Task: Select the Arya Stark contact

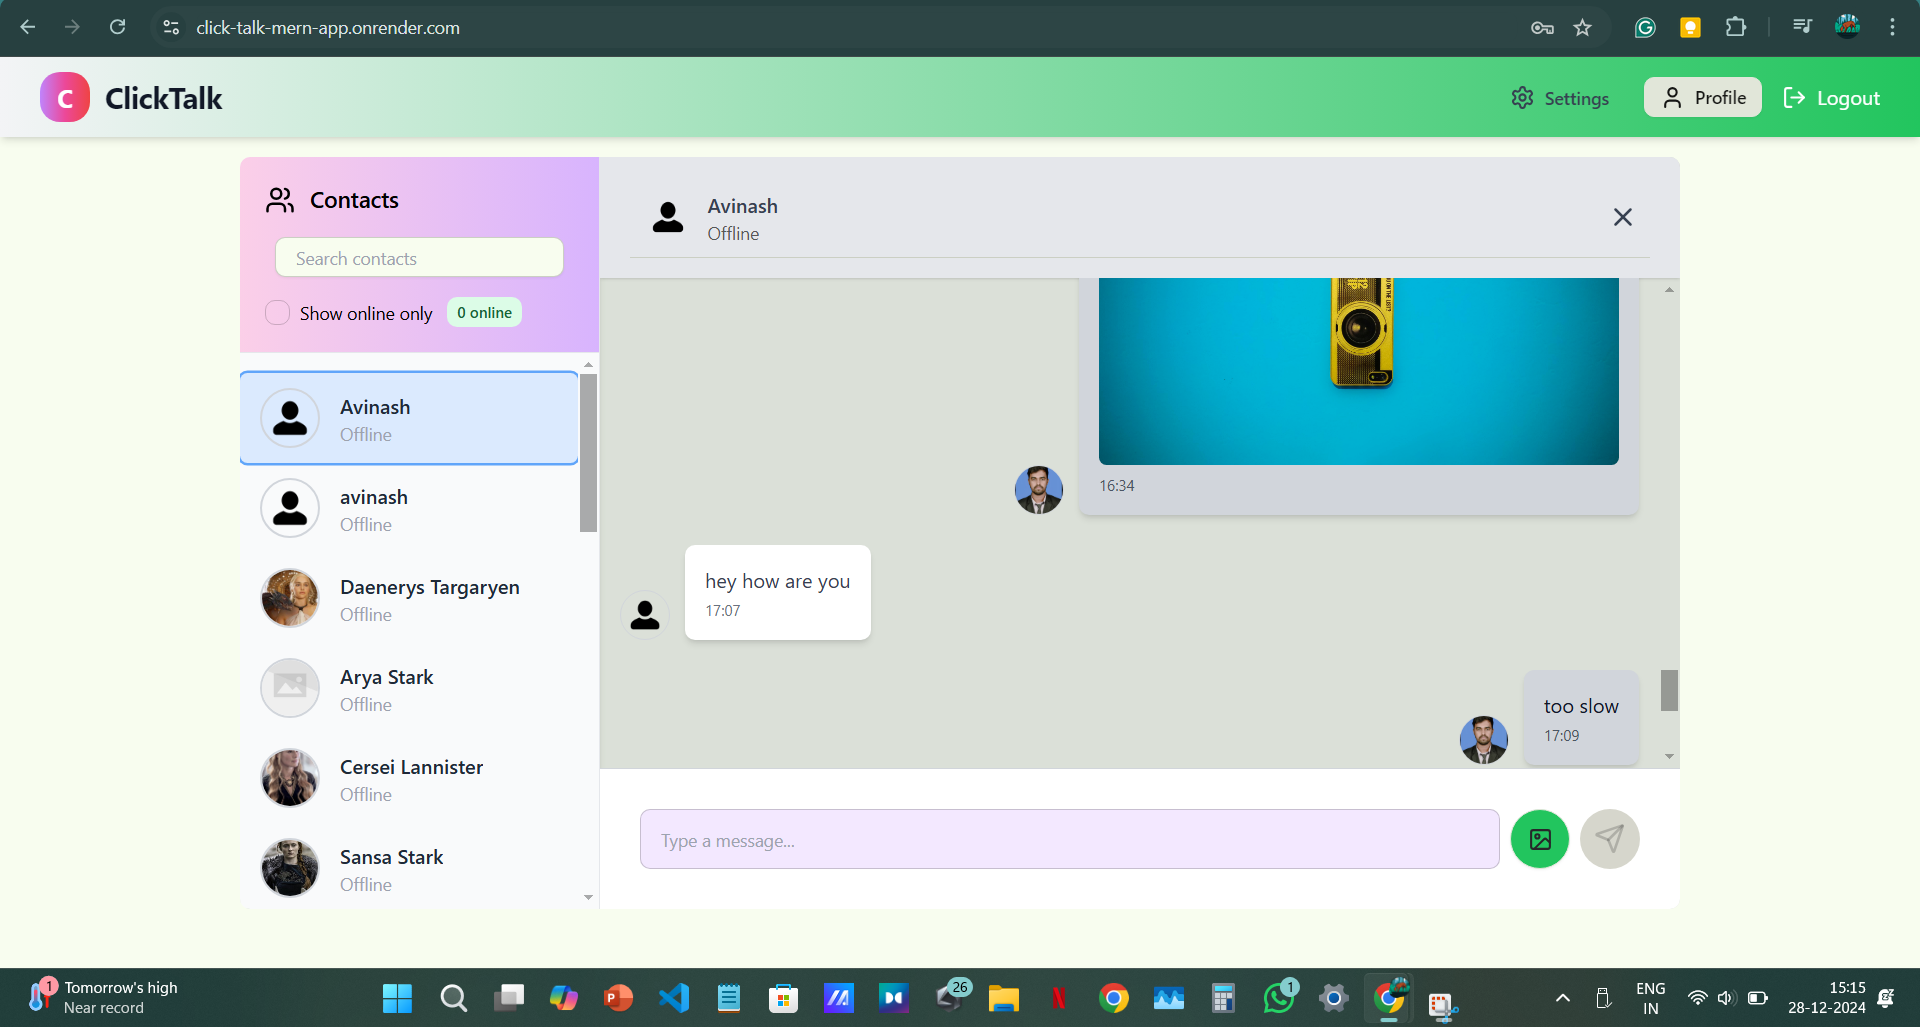Action: 410,689
